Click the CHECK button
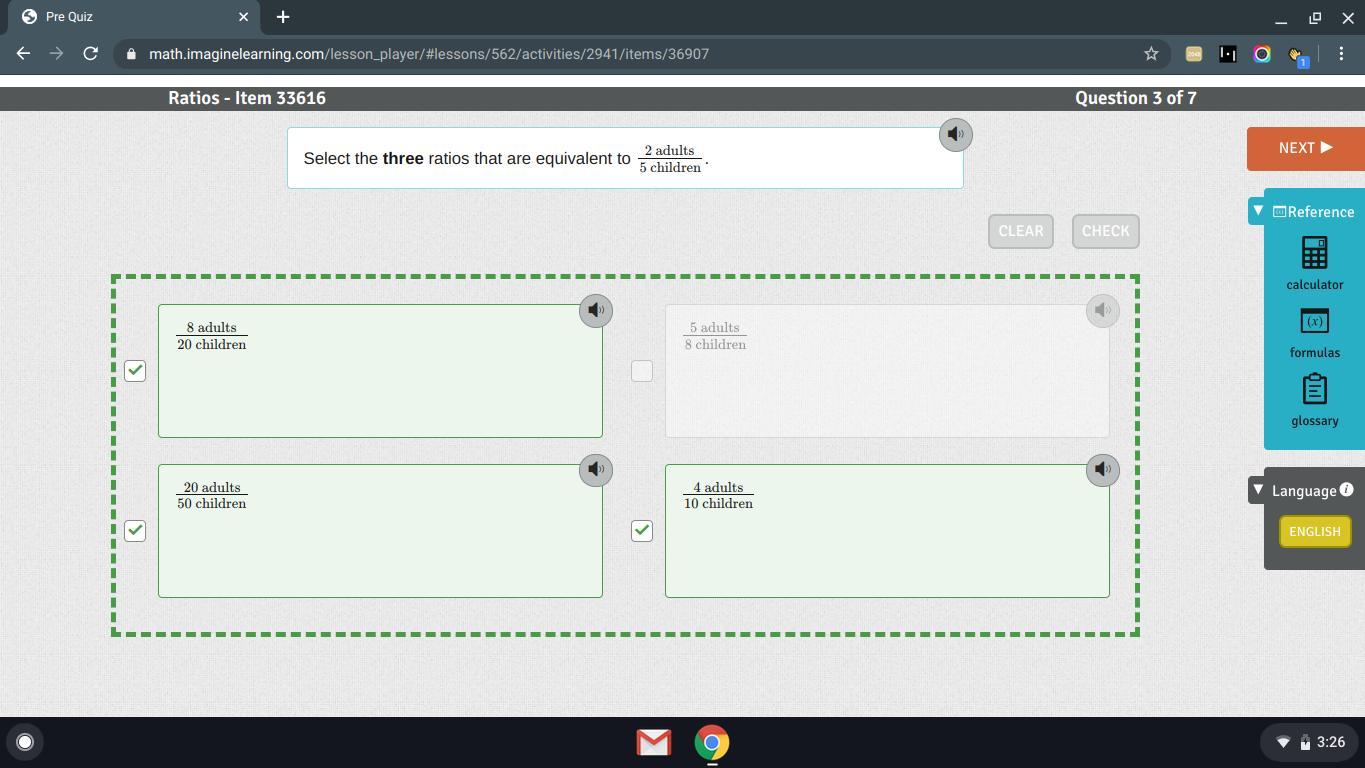Image resolution: width=1365 pixels, height=768 pixels. [1105, 231]
